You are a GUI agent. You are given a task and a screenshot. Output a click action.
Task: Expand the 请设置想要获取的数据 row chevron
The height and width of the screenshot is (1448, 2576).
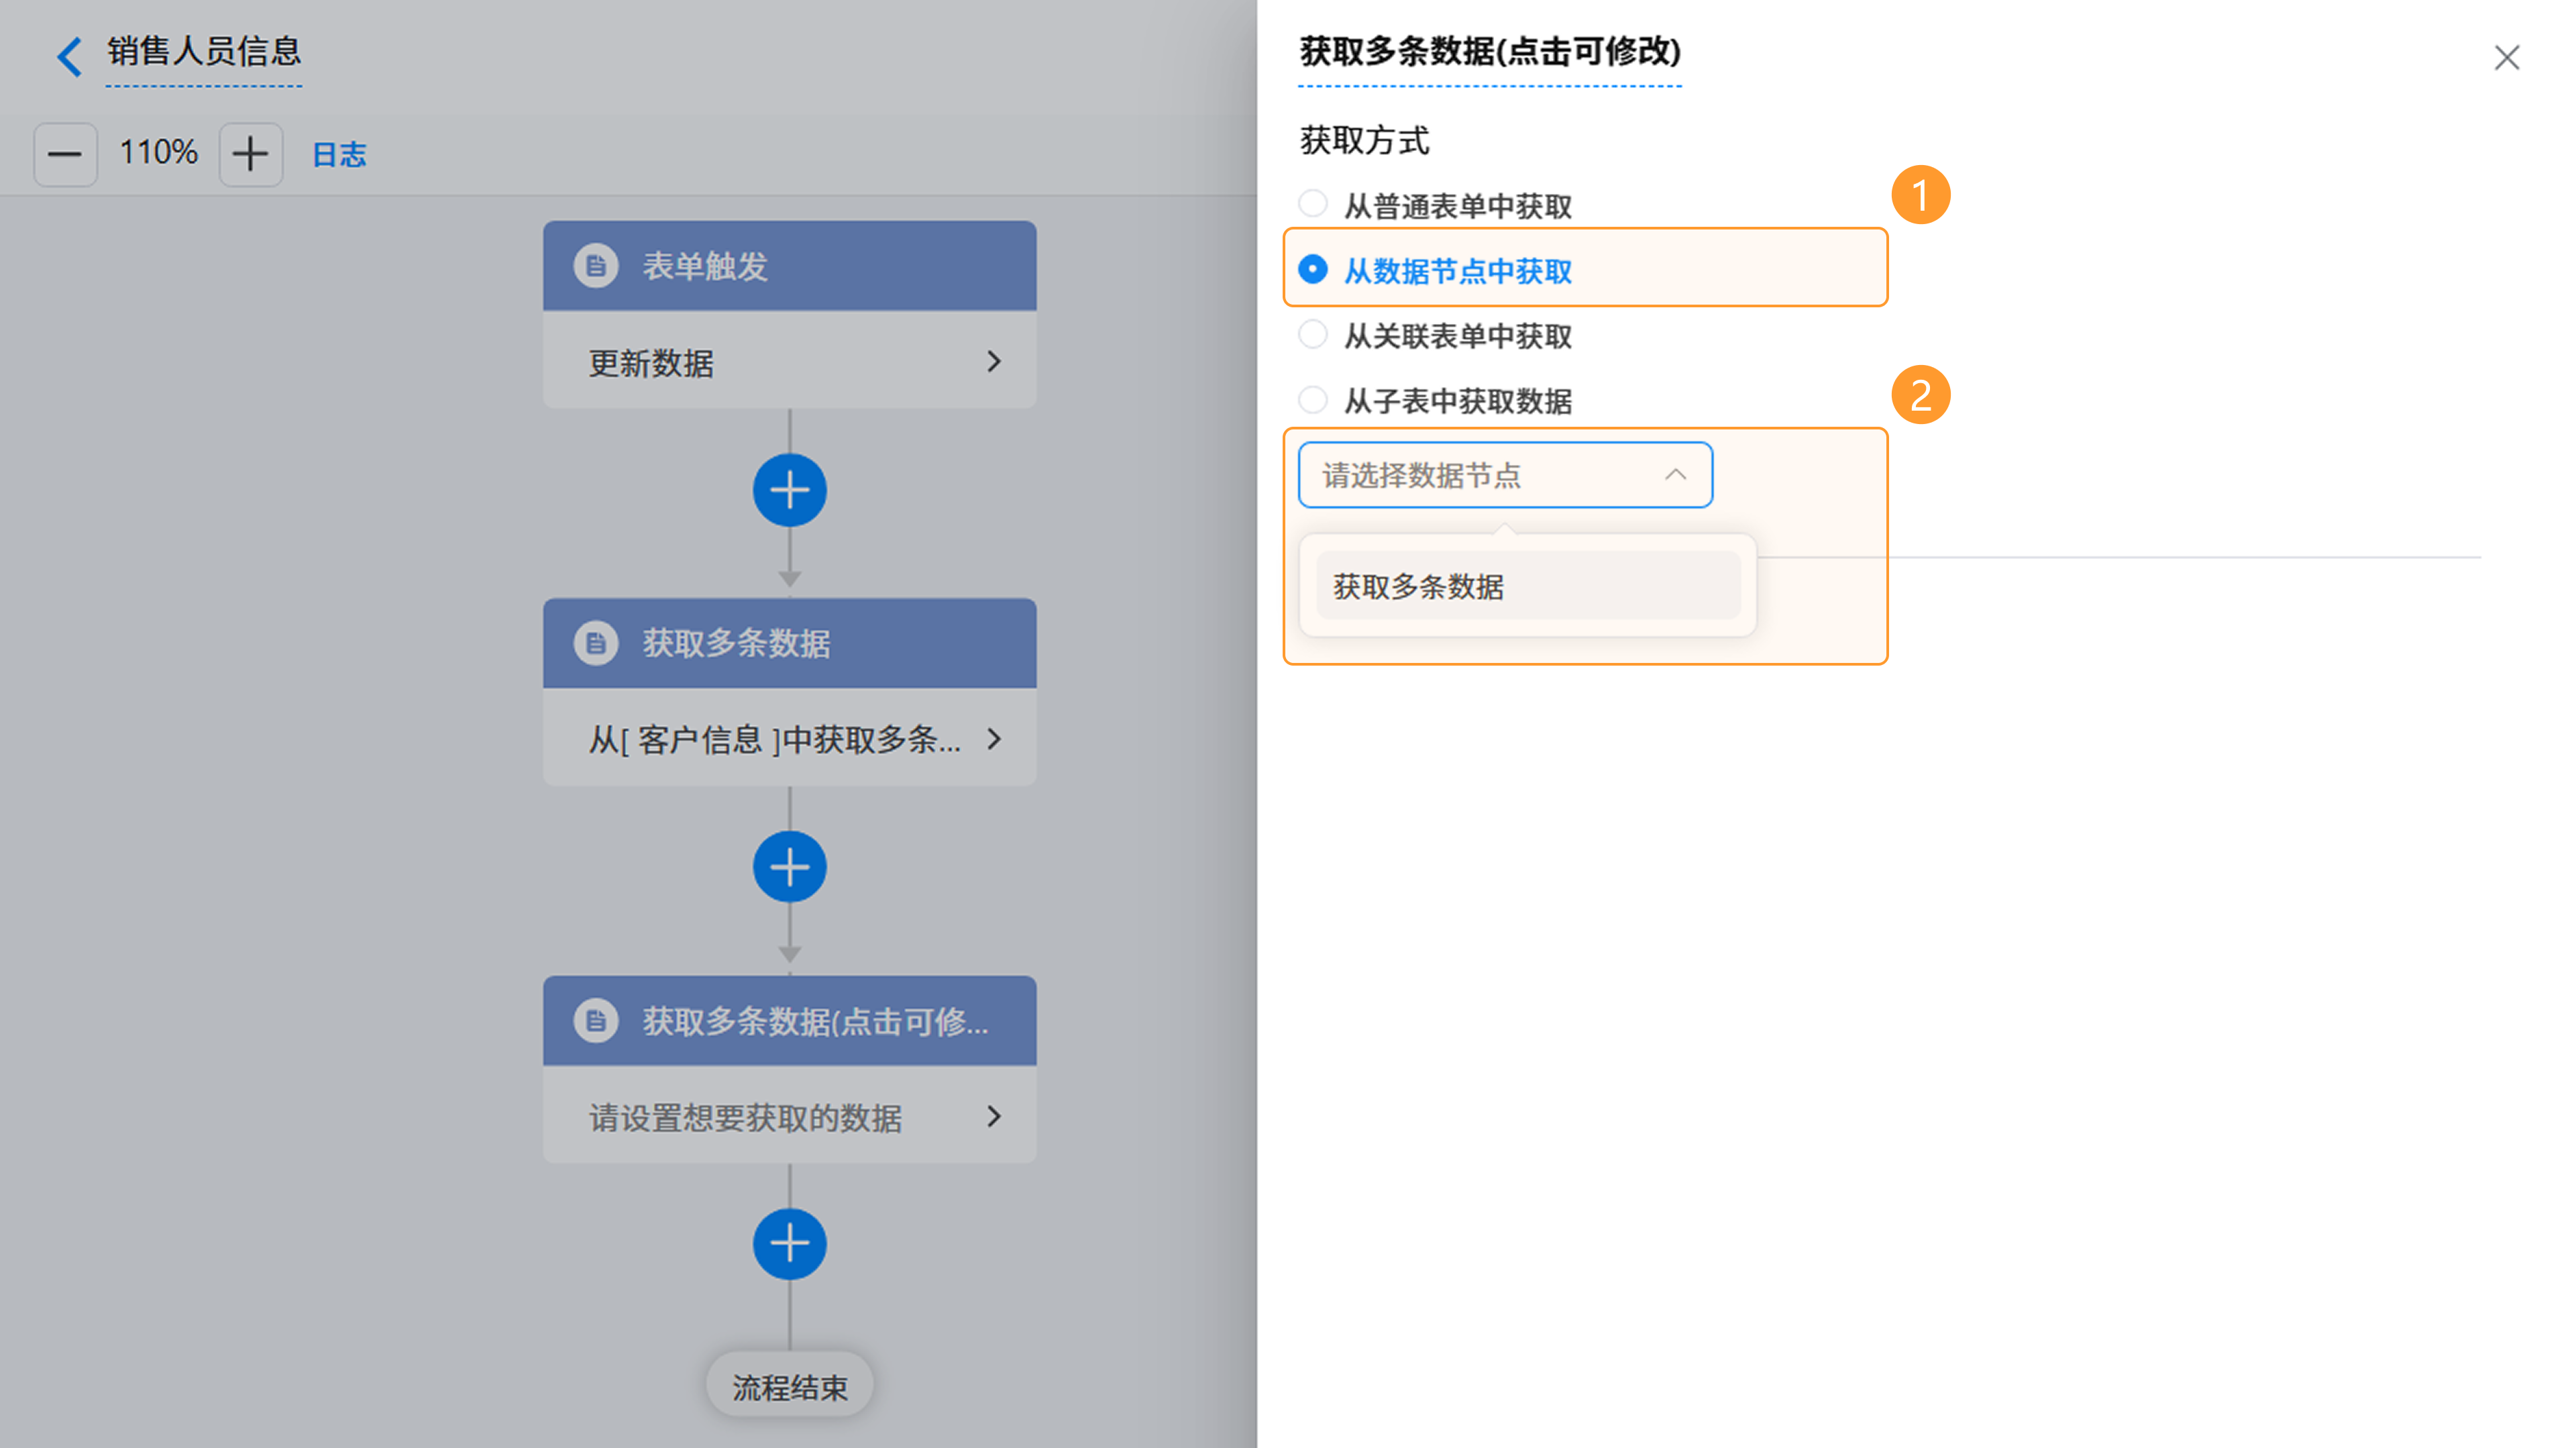tap(993, 1116)
